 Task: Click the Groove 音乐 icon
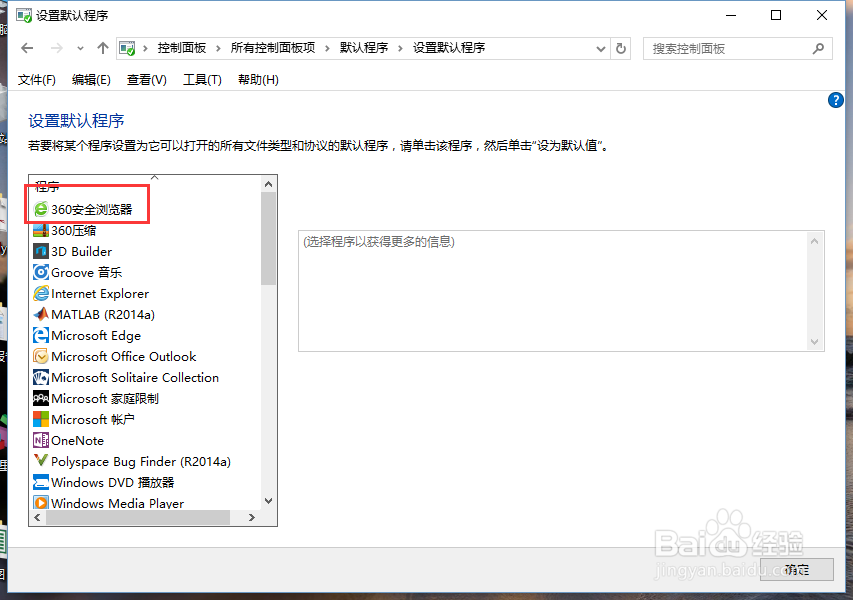(41, 273)
